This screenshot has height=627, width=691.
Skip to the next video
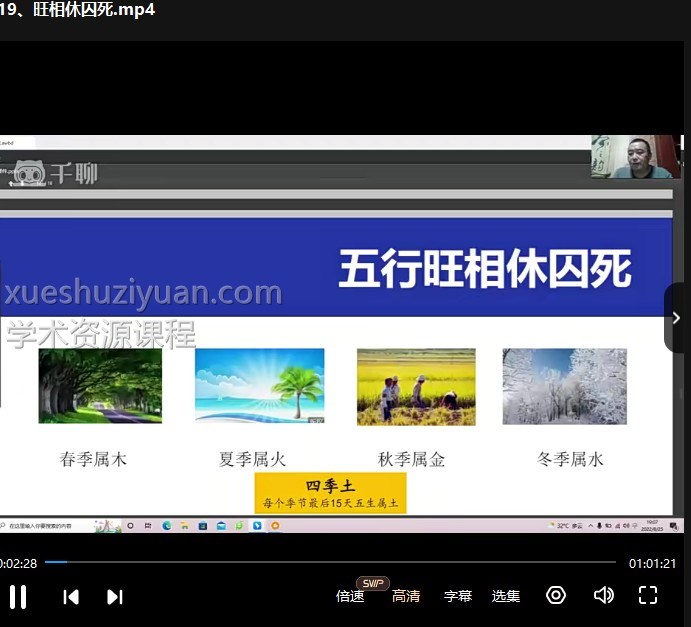pyautogui.click(x=115, y=596)
